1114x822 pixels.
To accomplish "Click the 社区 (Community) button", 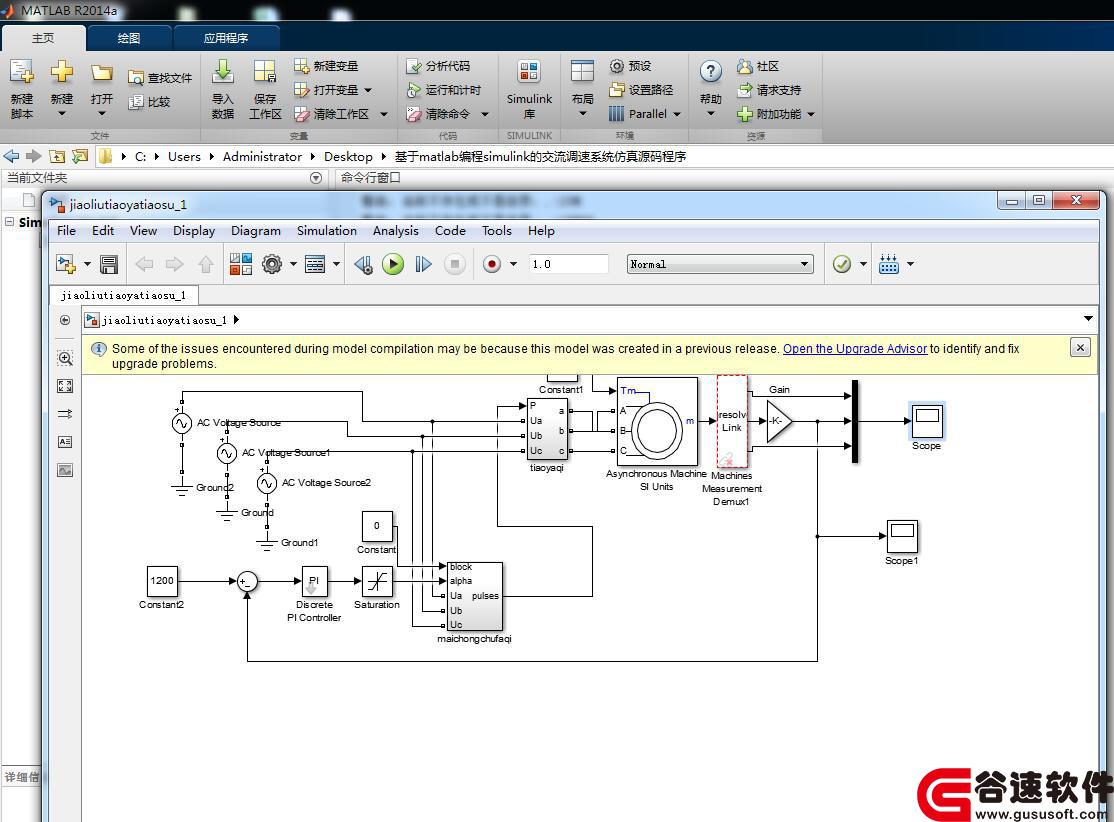I will coord(758,66).
